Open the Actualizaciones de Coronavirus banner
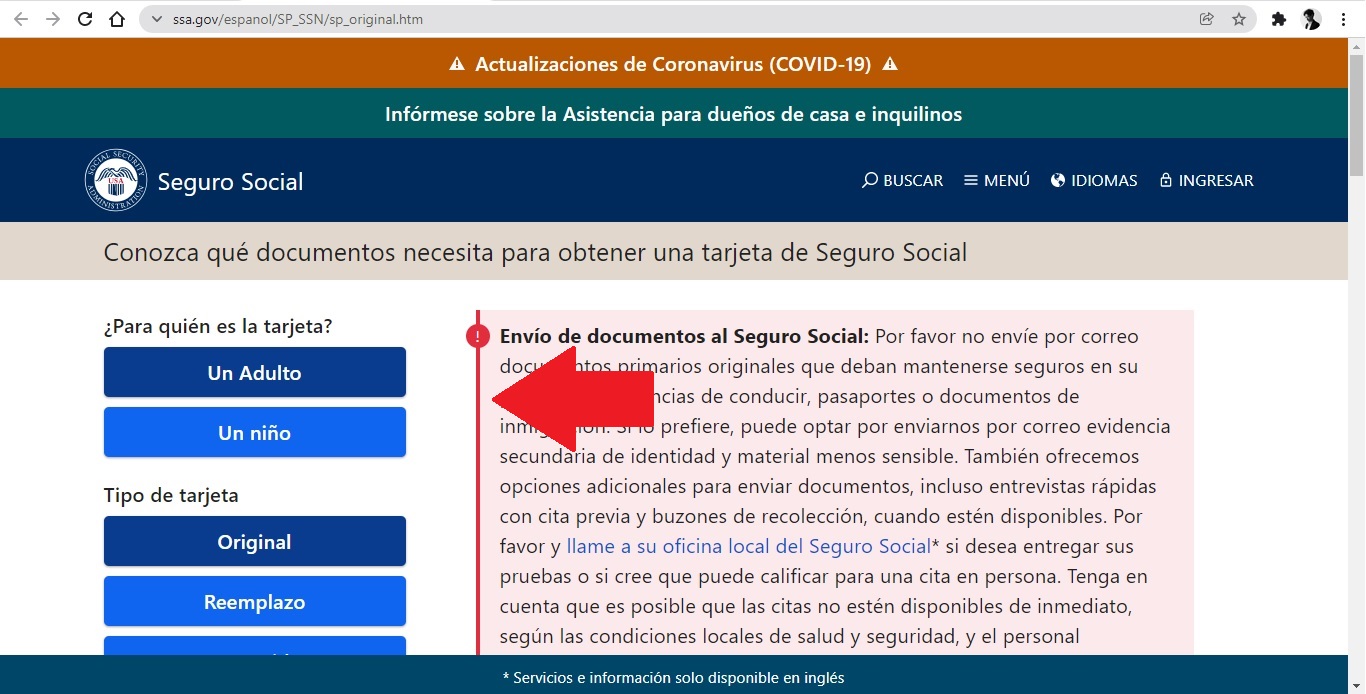The image size is (1366, 694). [673, 62]
